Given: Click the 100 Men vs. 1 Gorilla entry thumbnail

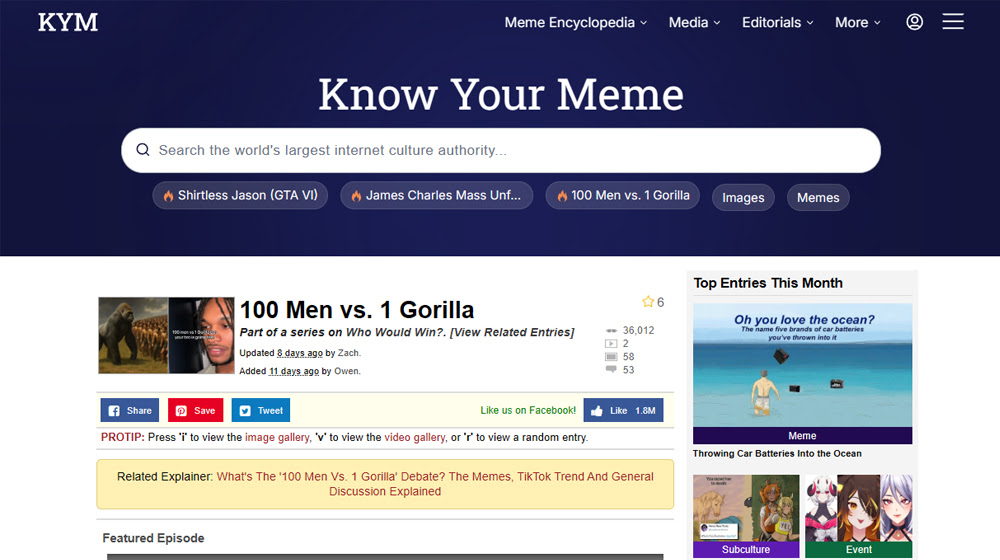Looking at the screenshot, I should 166,335.
